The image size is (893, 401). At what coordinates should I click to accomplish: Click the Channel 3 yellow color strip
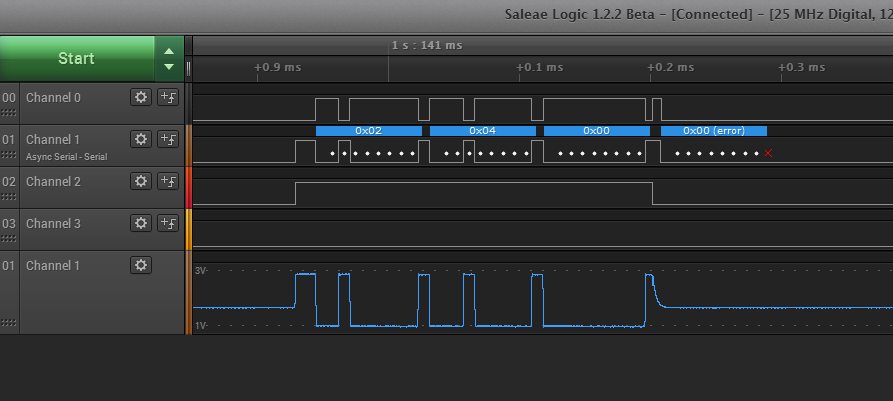coord(189,230)
